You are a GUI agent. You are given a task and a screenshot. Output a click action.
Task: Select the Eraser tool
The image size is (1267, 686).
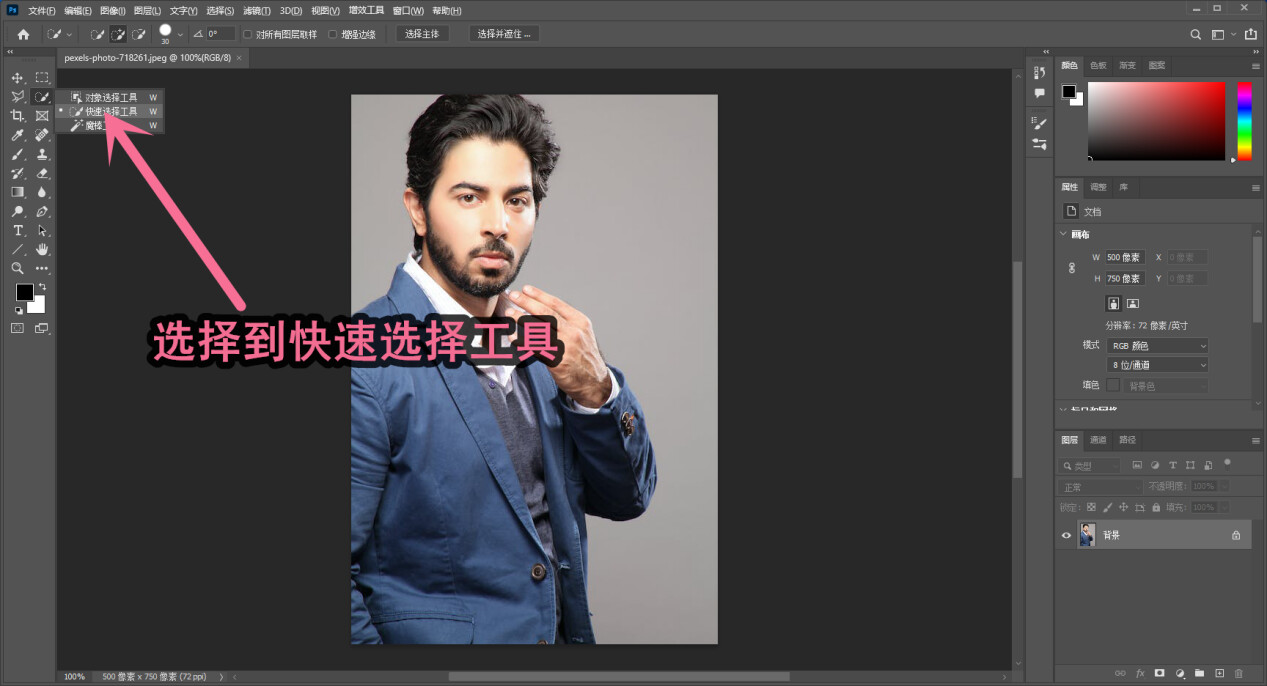[42, 173]
